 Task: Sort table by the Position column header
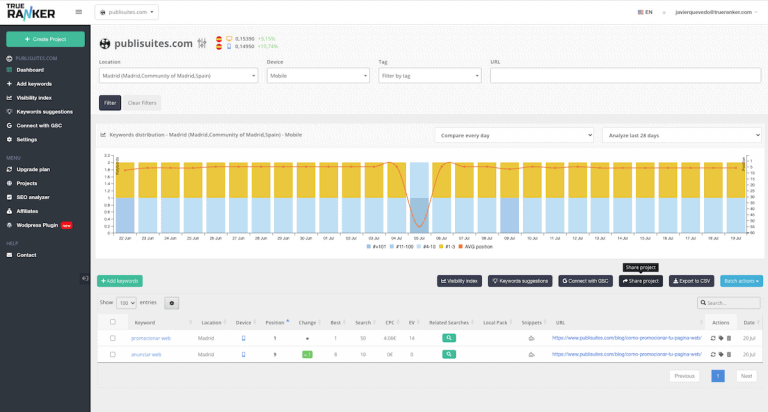click(275, 322)
